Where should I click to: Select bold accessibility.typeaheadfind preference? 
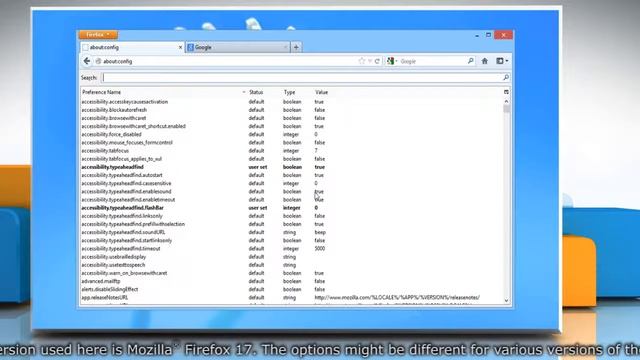[291, 167]
